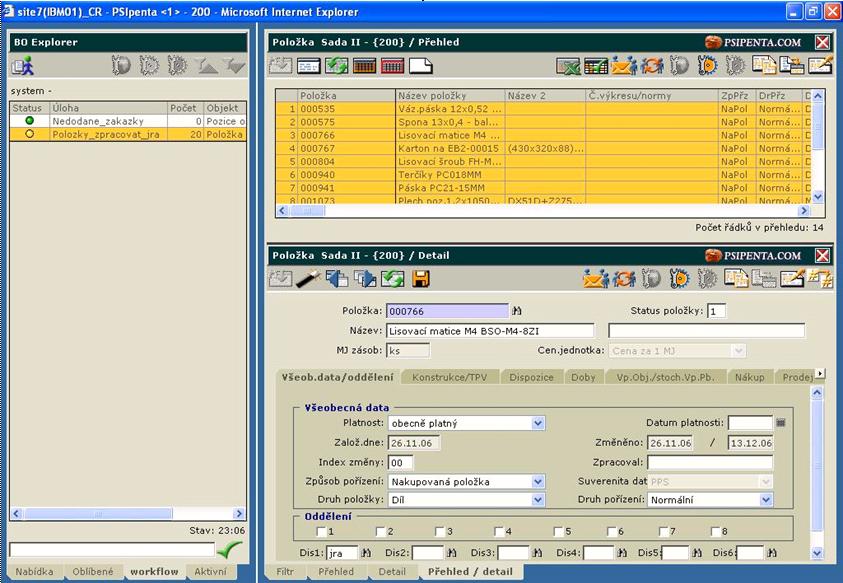Click the blue left arrow previous record icon
Viewport: 843px width, 583px height.
337,279
